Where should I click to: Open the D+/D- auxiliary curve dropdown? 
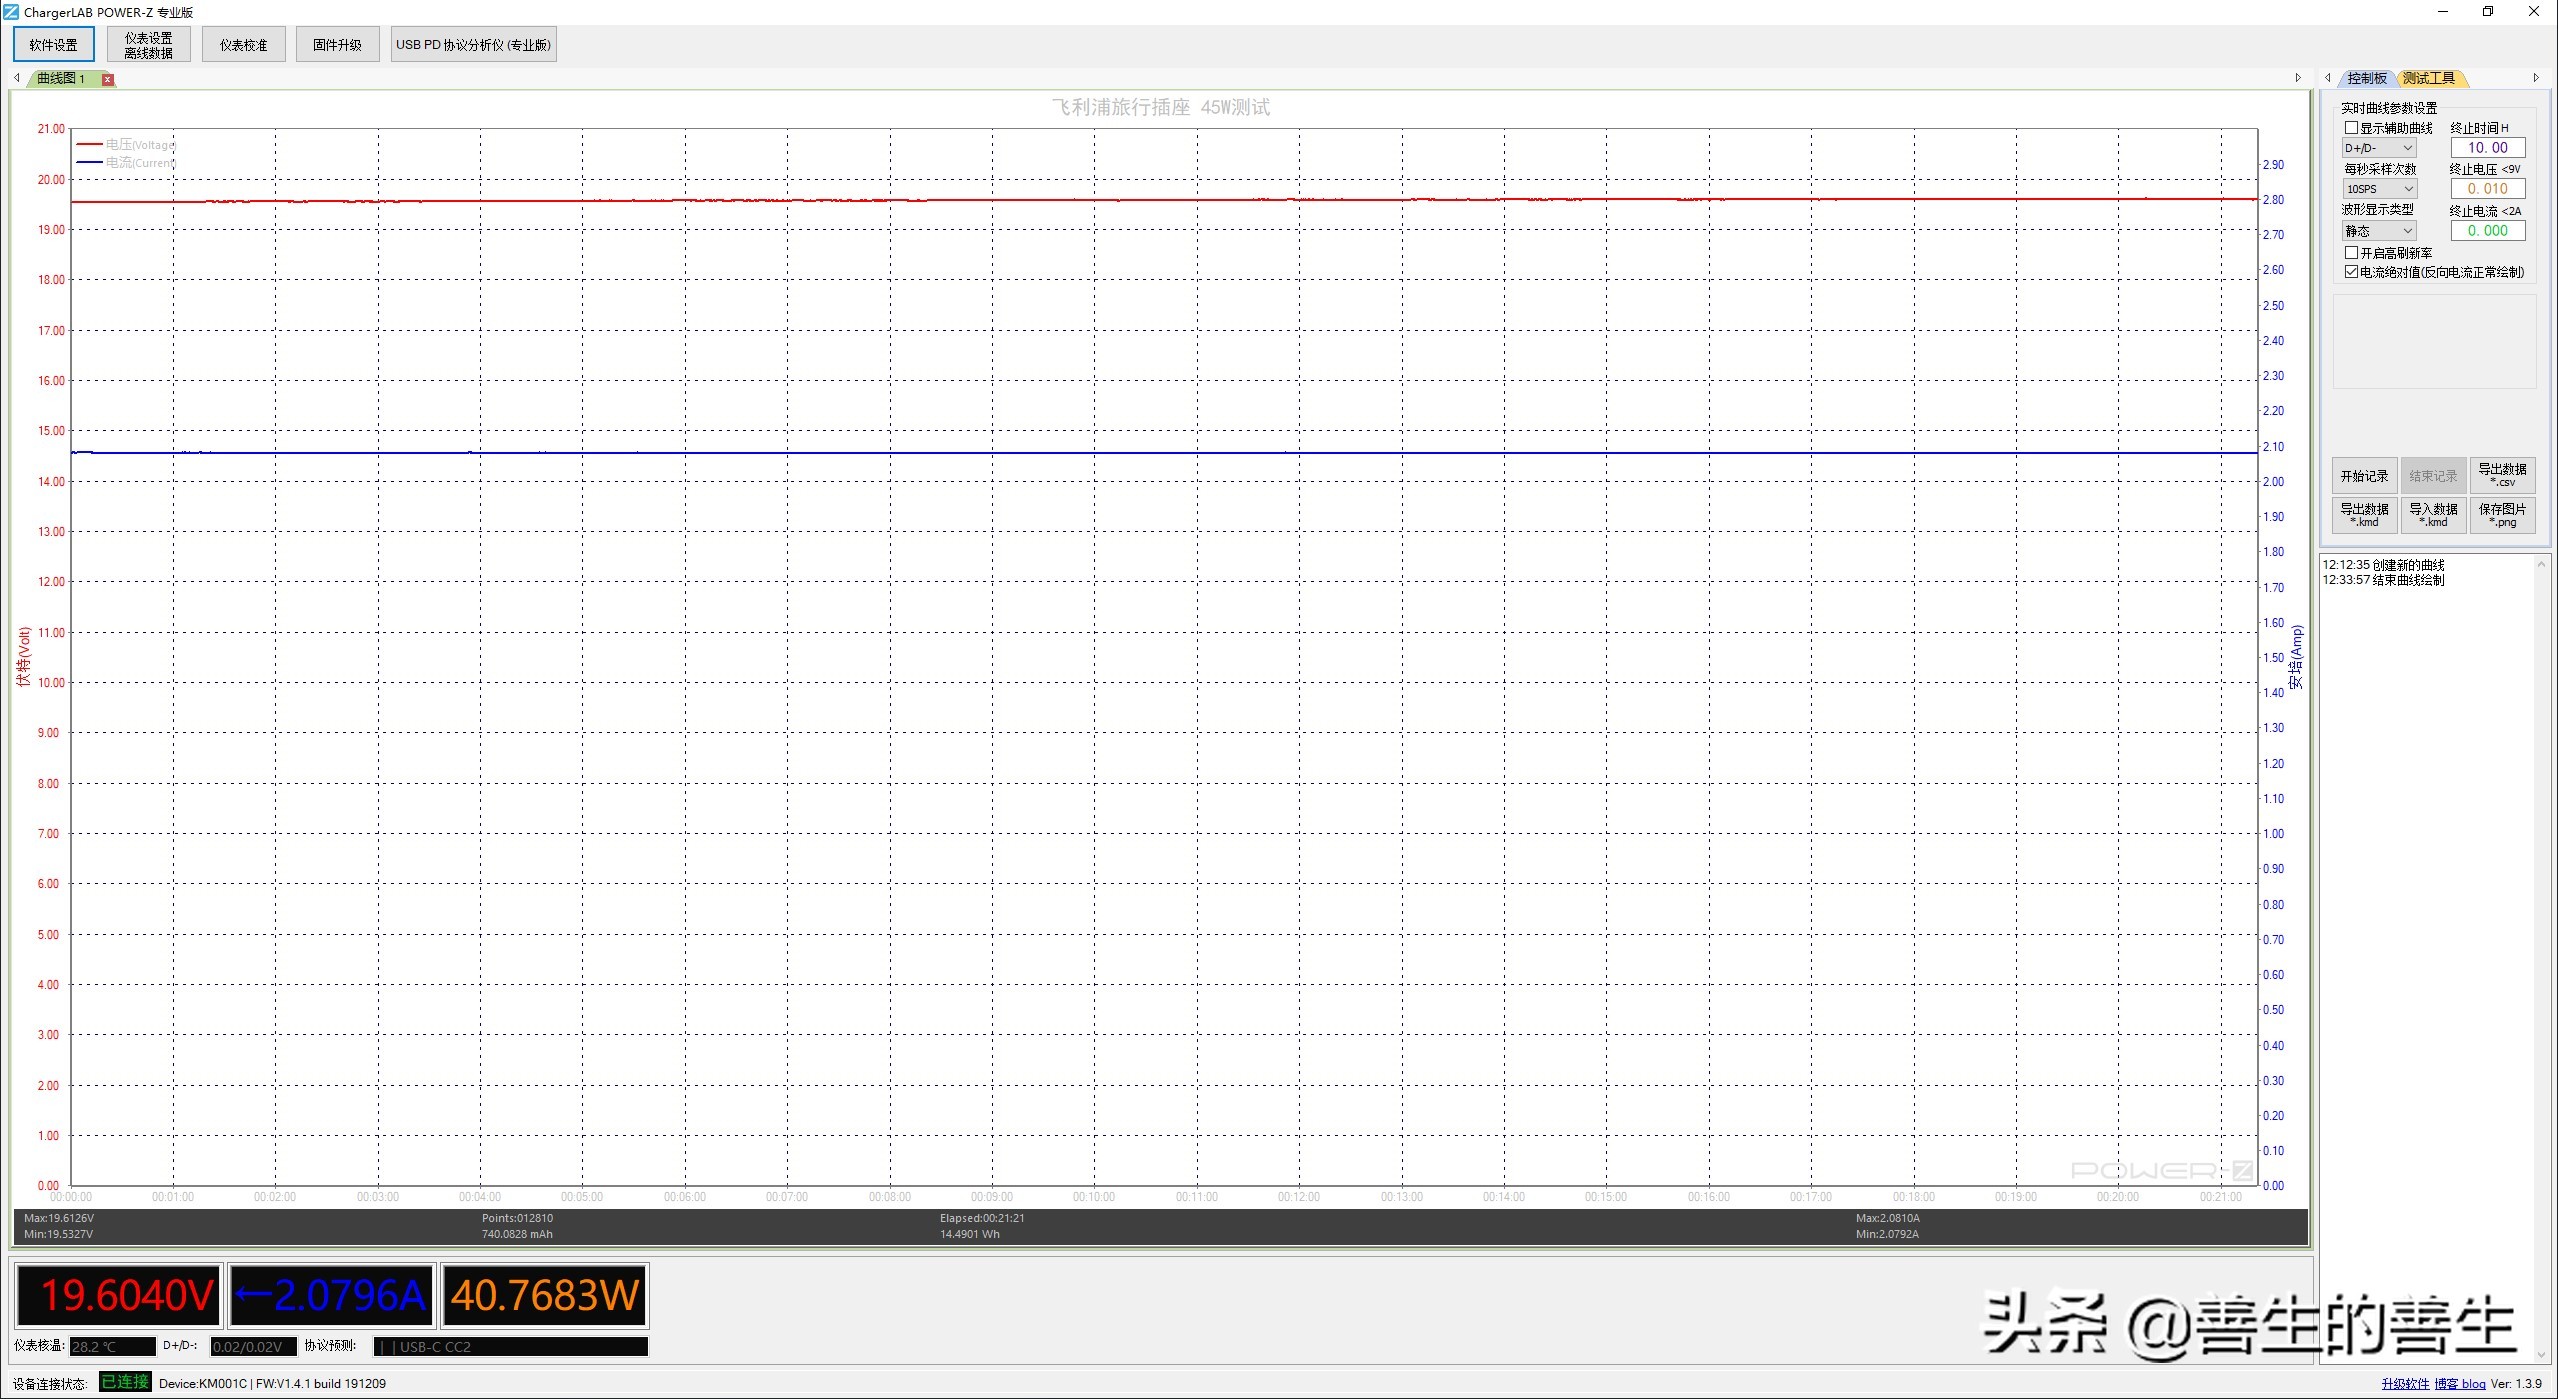tap(2379, 148)
